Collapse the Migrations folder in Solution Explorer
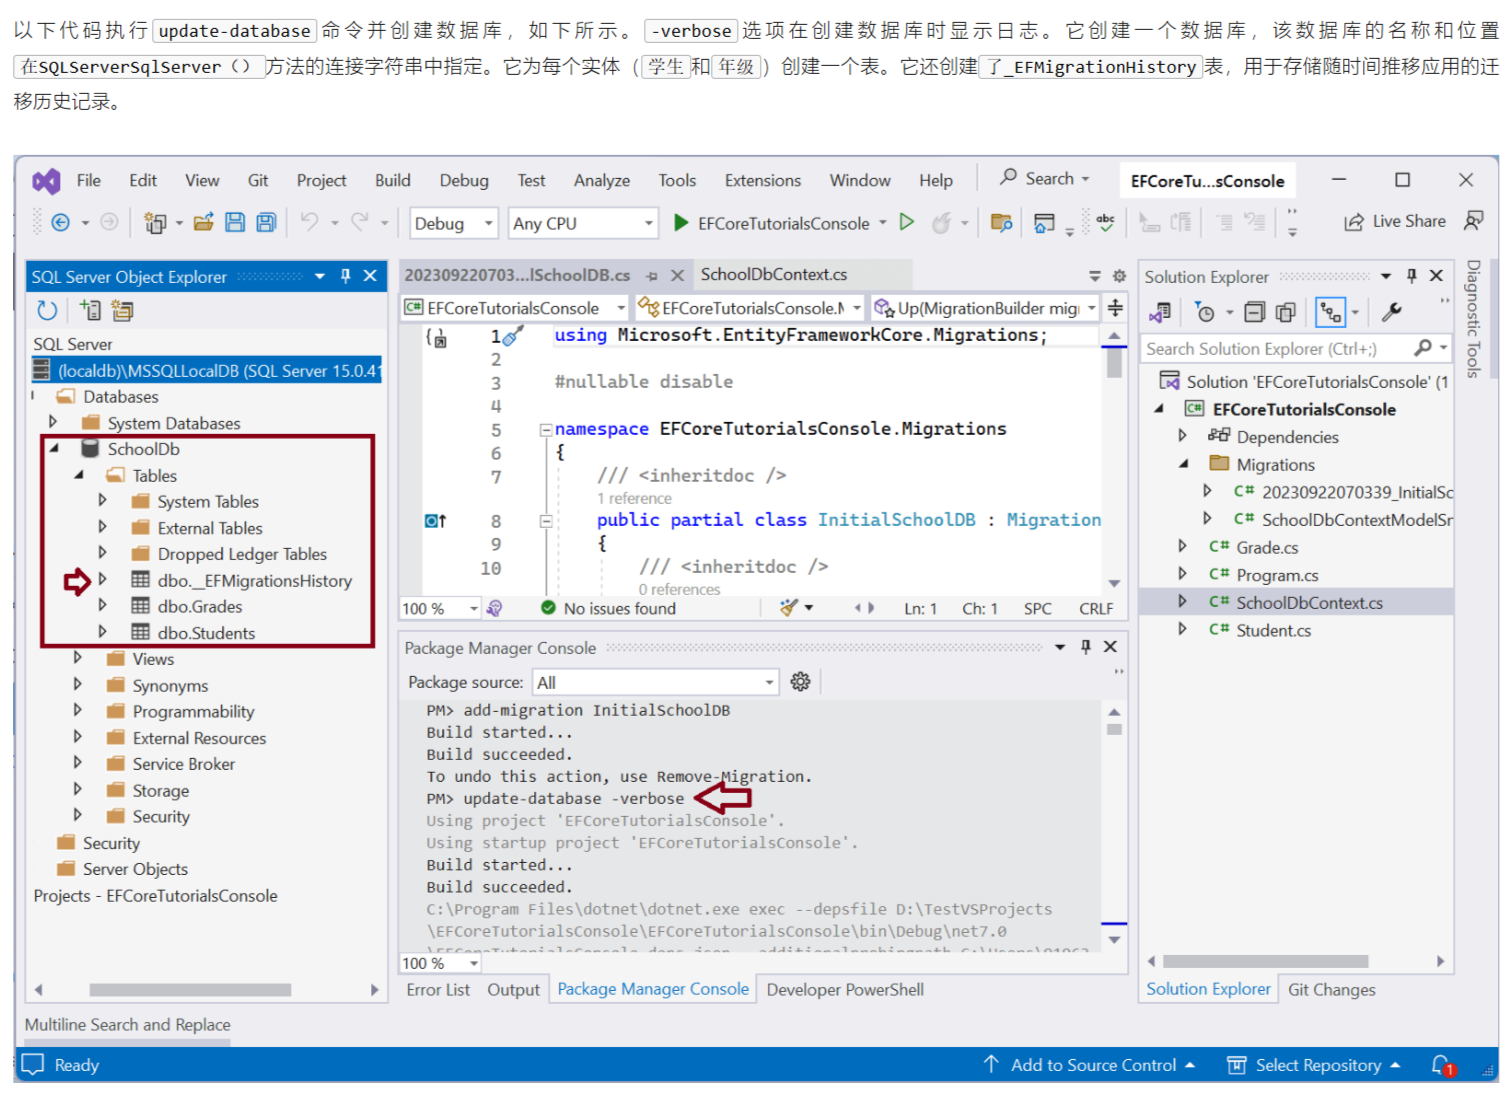This screenshot has height=1099, width=1507. (1184, 463)
